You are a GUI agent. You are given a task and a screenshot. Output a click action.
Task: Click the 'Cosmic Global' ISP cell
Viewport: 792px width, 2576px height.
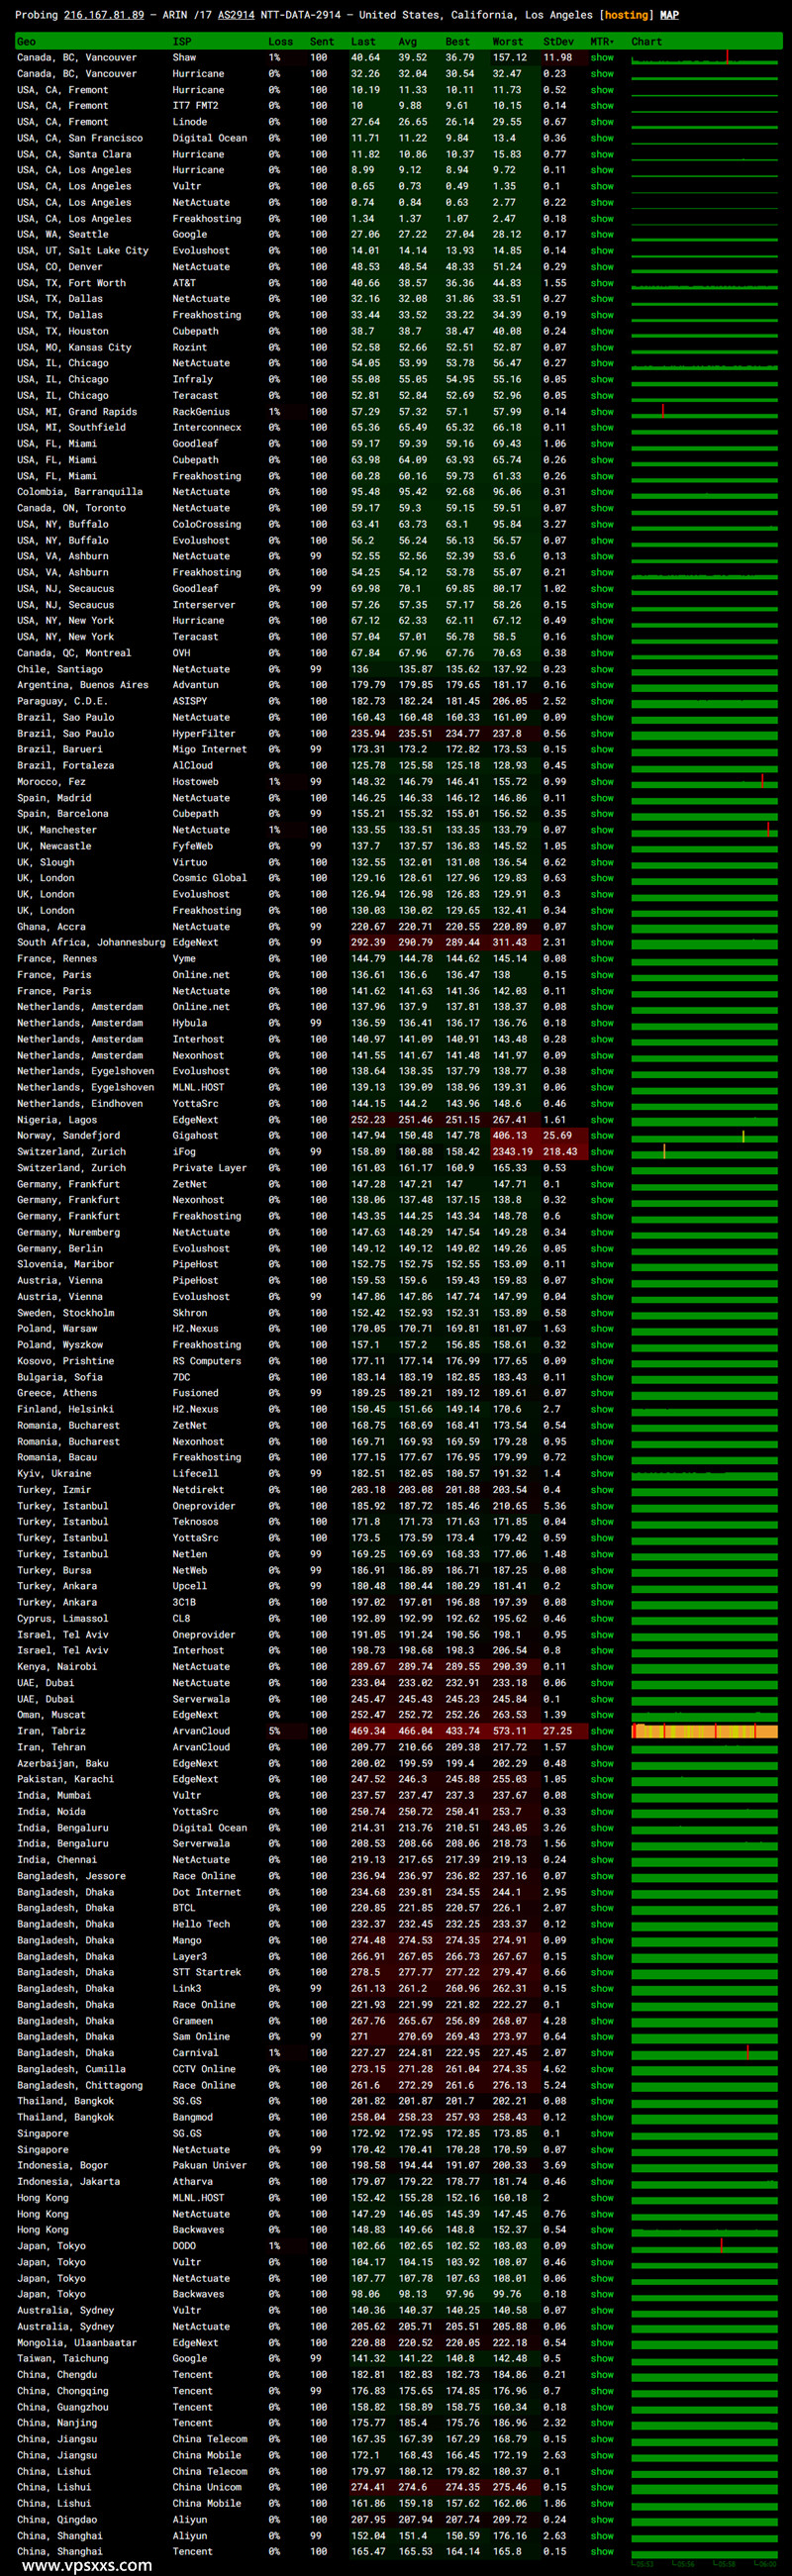coord(209,878)
